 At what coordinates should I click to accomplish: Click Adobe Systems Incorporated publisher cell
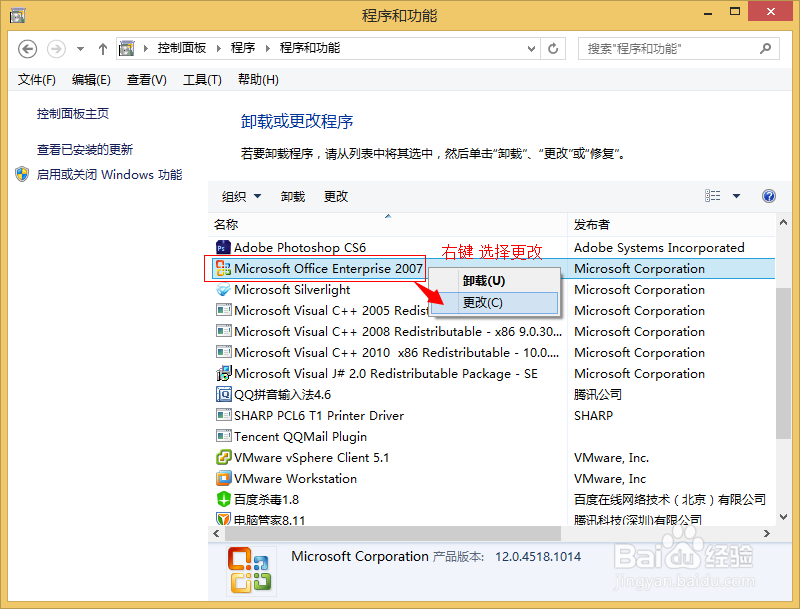(x=659, y=247)
